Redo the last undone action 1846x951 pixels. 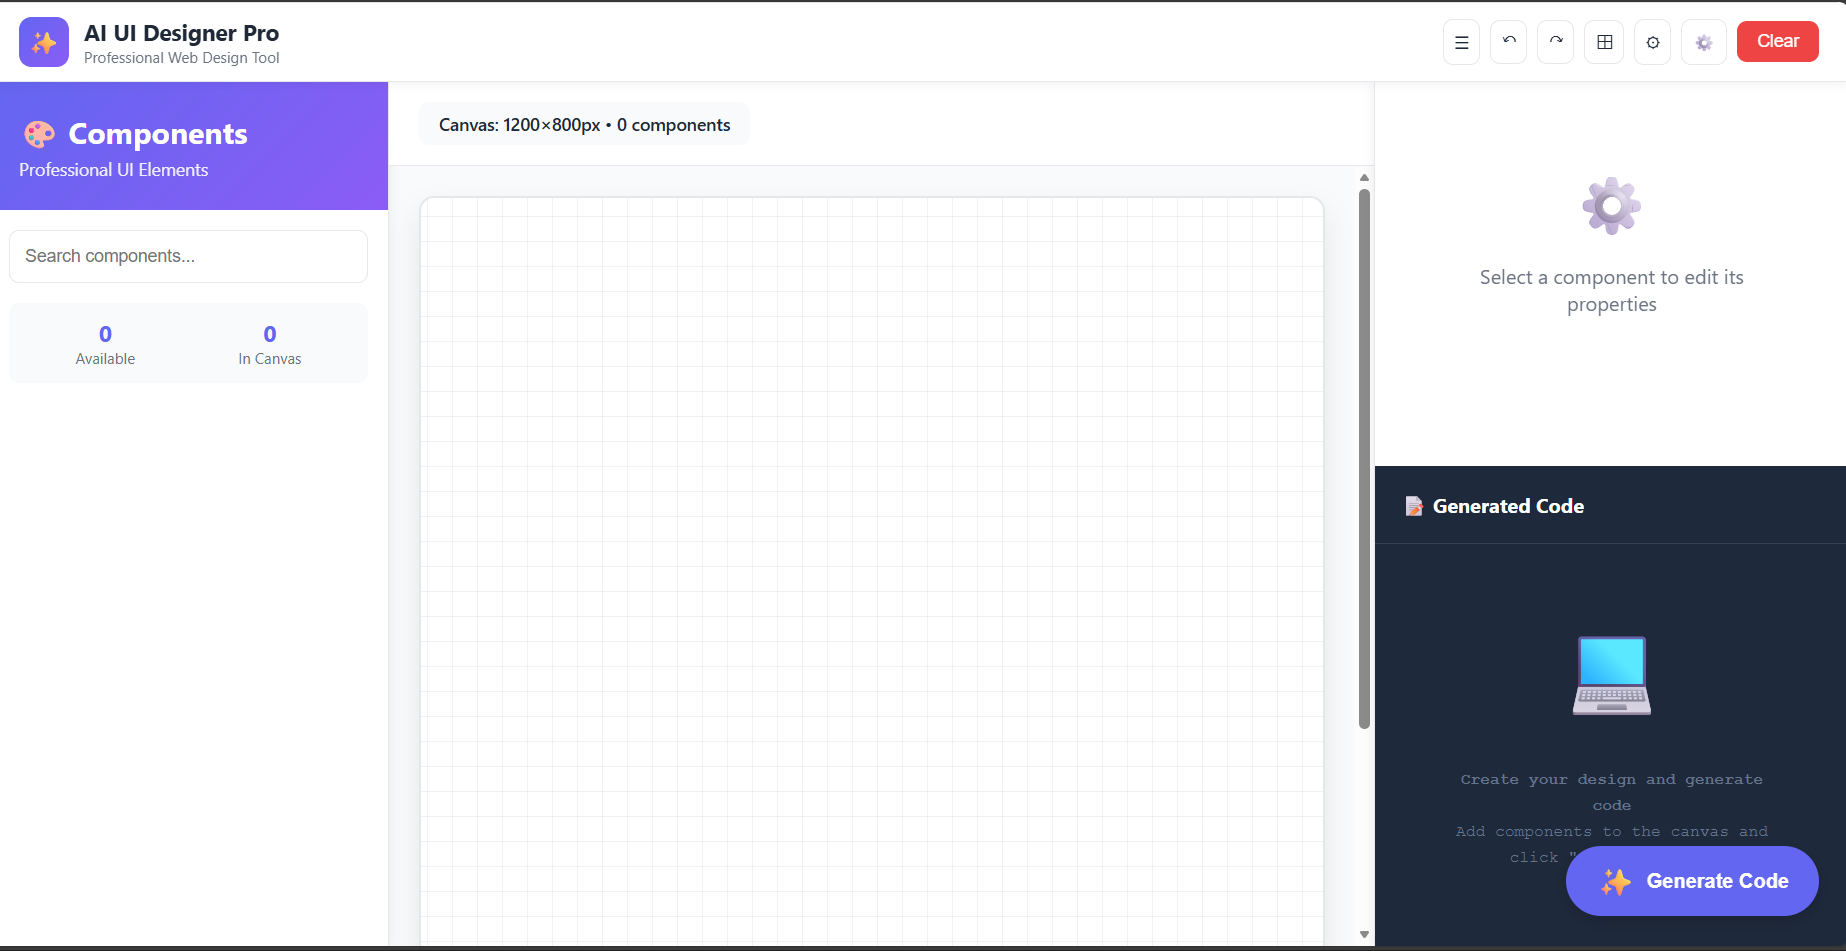1556,42
